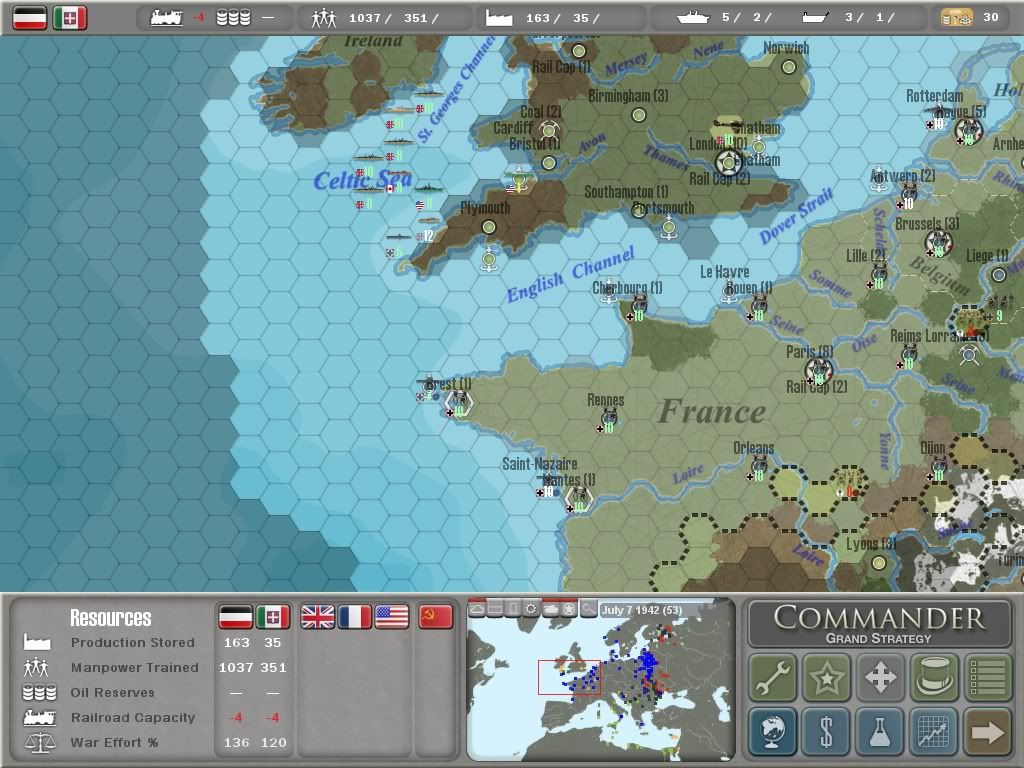Click the Italian flag in top bar
Viewport: 1024px width, 768px height.
pos(70,18)
